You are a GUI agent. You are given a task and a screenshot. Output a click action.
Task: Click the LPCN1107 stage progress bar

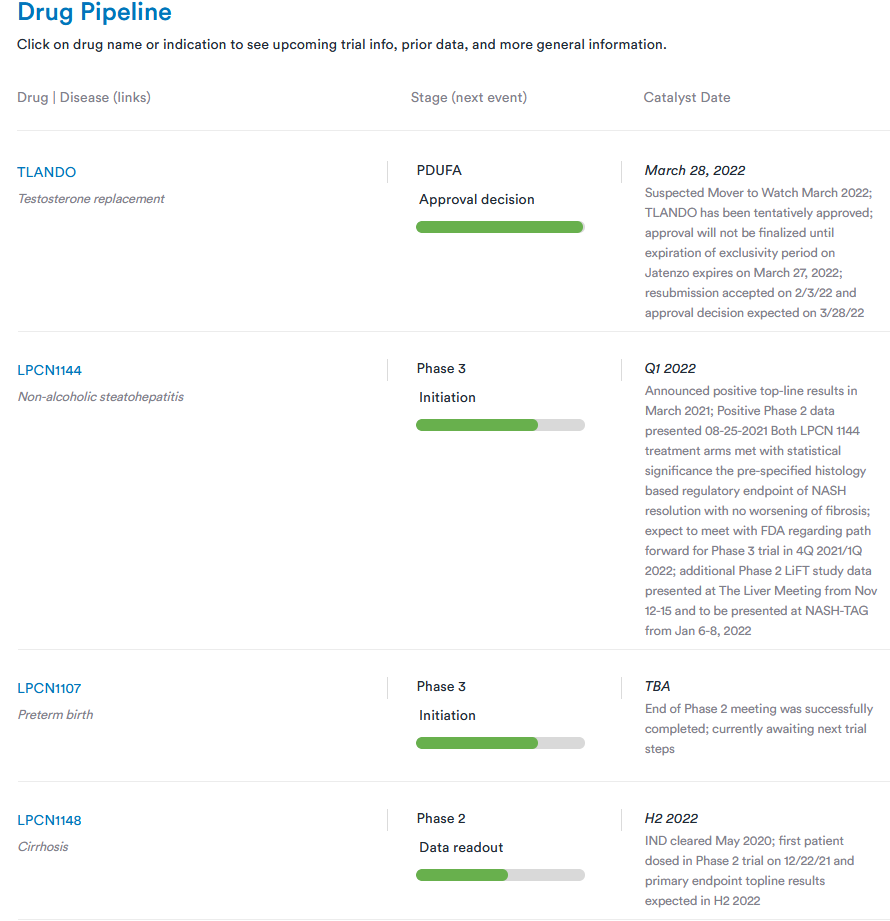pos(500,743)
